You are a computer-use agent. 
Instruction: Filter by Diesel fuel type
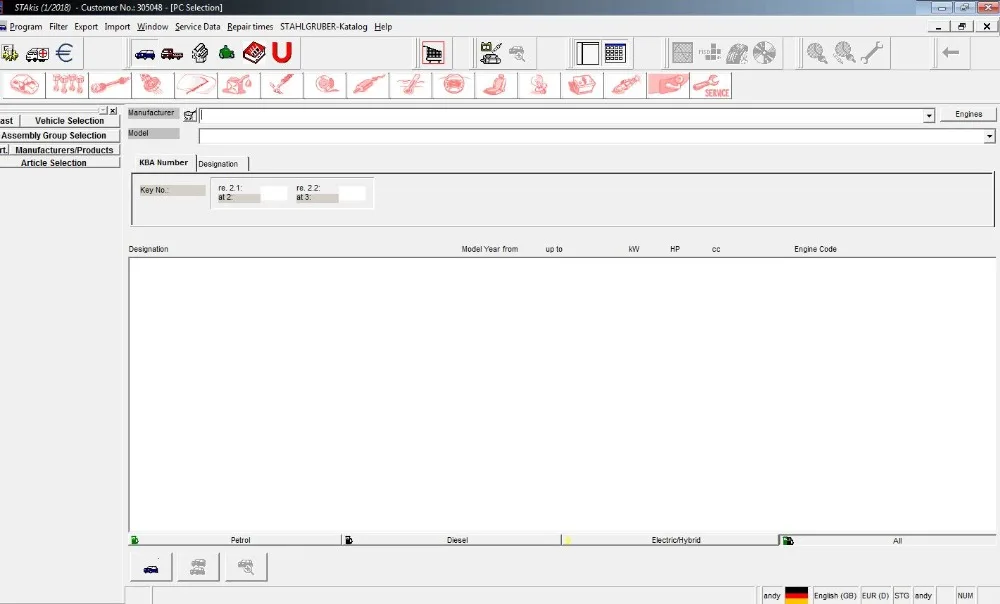pyautogui.click(x=452, y=540)
